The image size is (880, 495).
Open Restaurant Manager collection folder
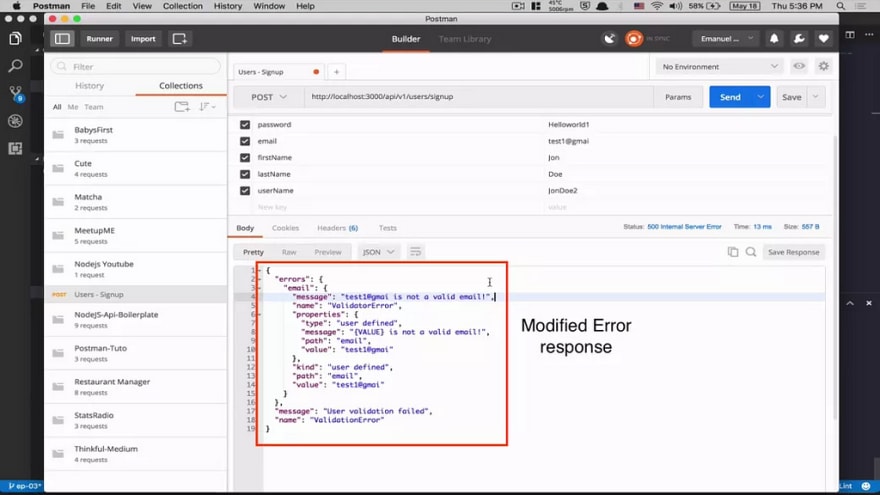tap(136, 387)
